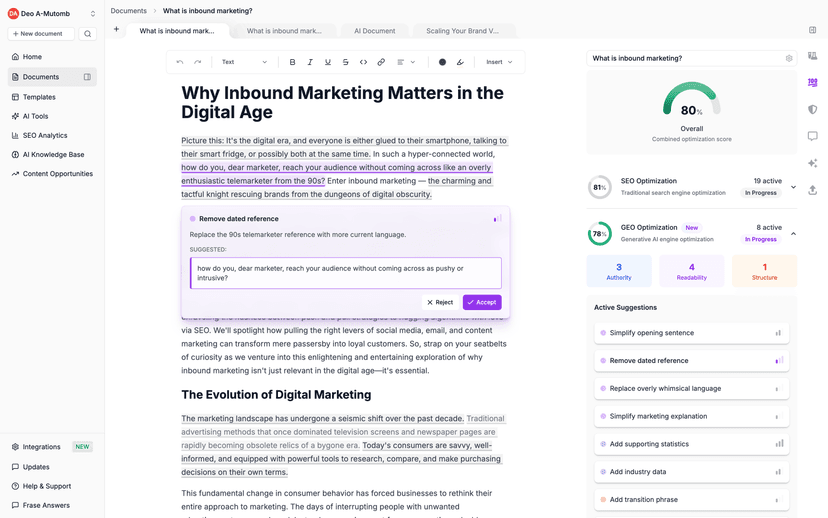Expand the SEO Optimization section
The width and height of the screenshot is (828, 518).
(x=793, y=187)
